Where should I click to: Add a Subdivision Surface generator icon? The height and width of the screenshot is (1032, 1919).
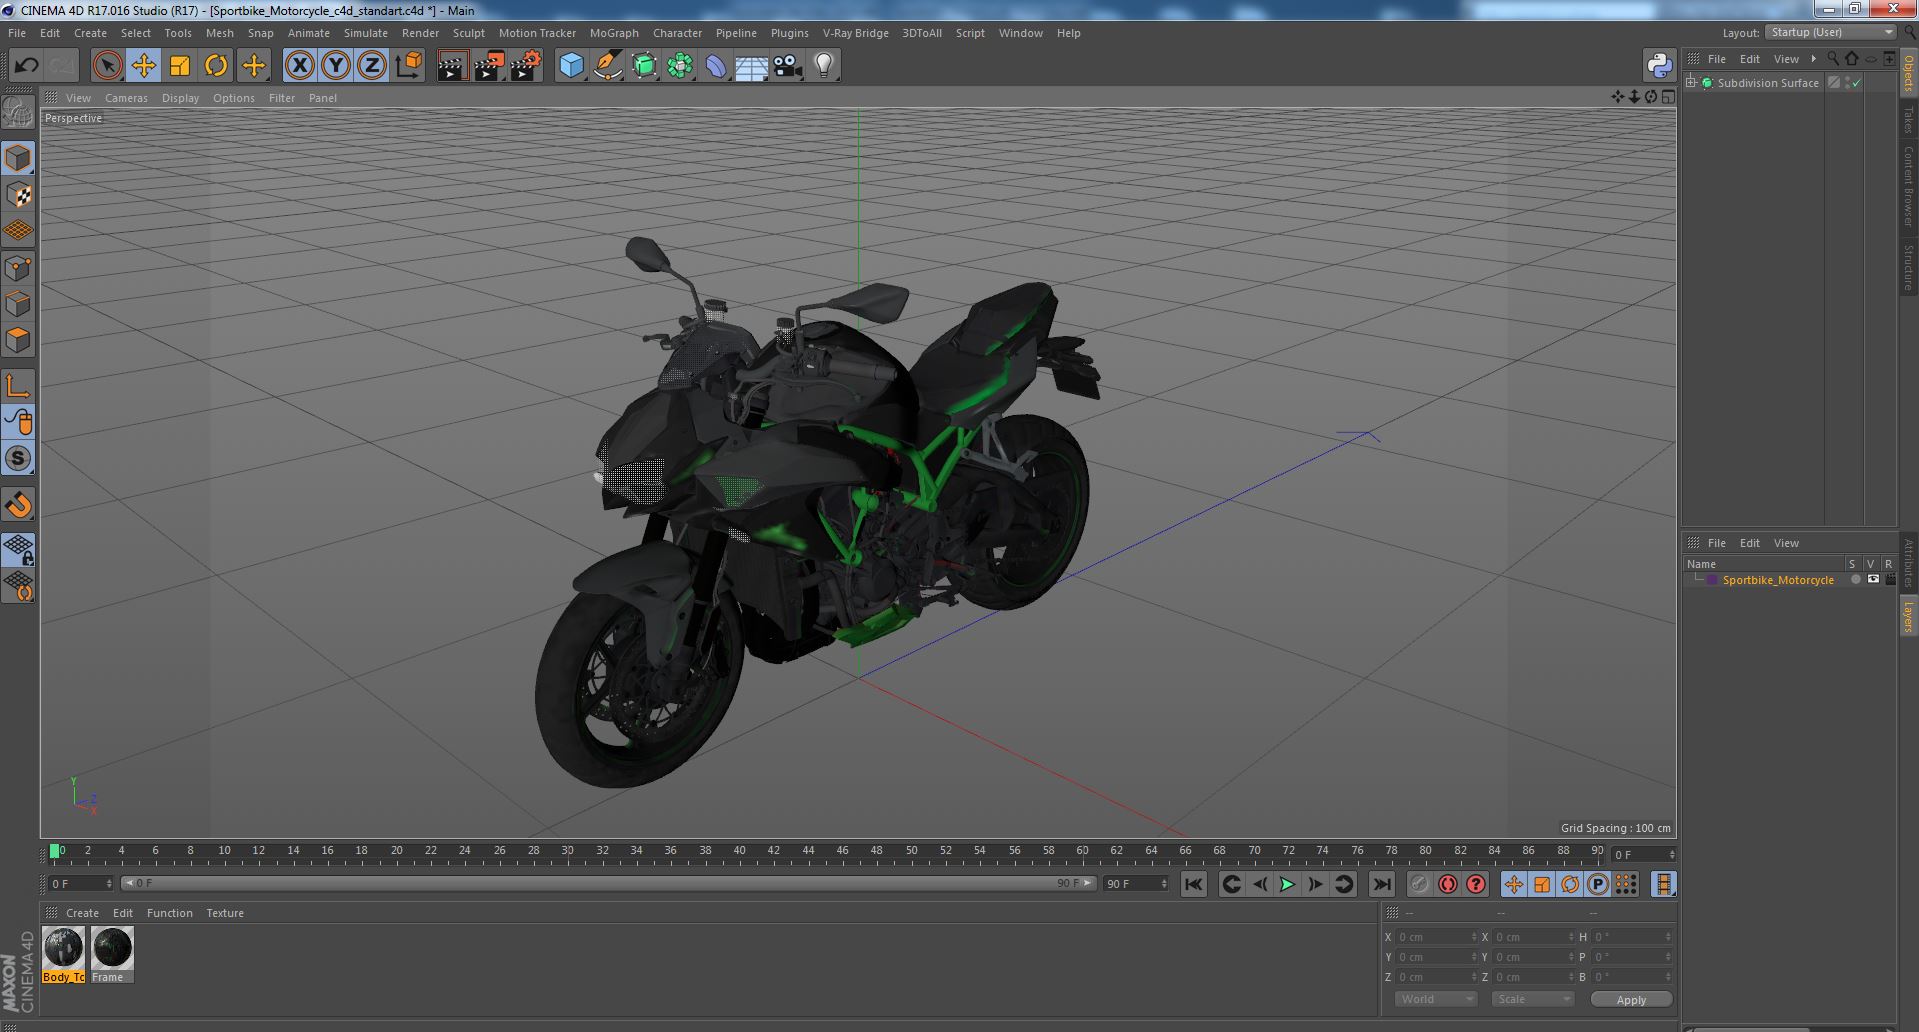pyautogui.click(x=644, y=66)
